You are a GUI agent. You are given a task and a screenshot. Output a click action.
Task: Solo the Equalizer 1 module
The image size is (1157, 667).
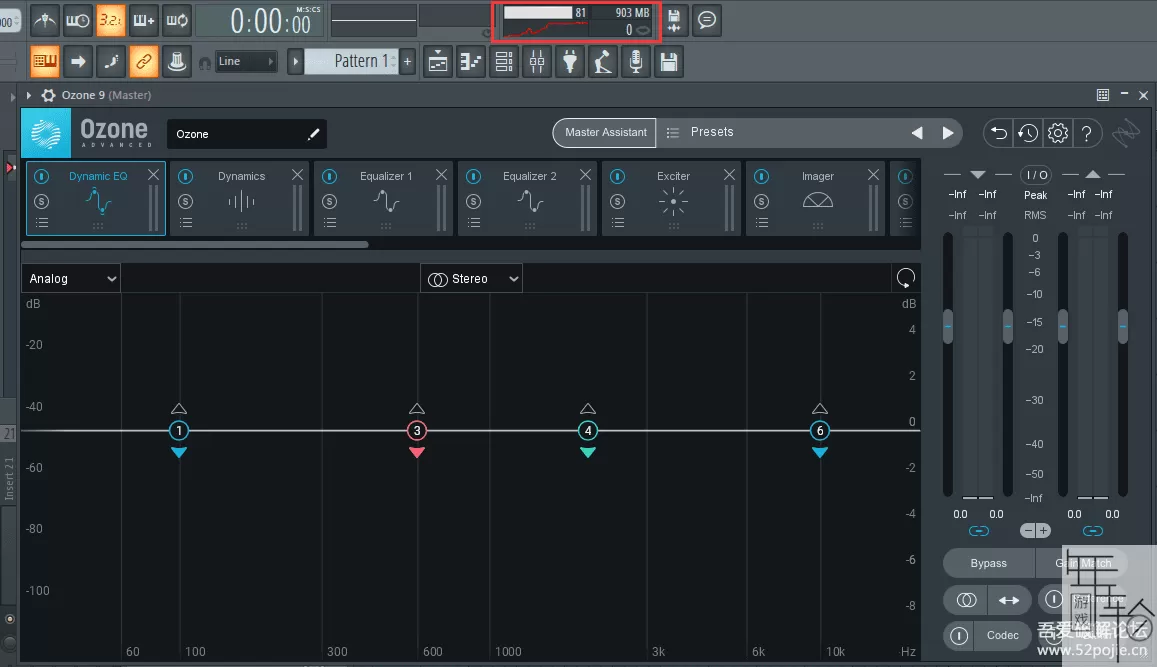coord(330,201)
